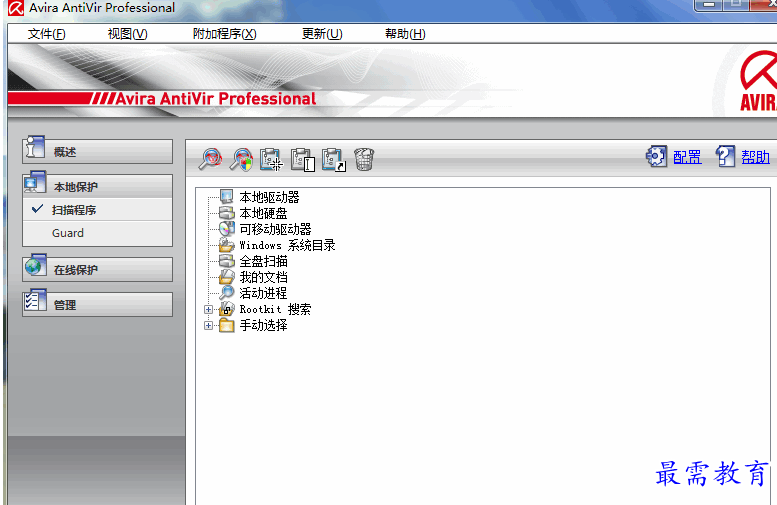777x505 pixels.
Task: Click the 手动选择 folder icon
Action: pyautogui.click(x=226, y=325)
